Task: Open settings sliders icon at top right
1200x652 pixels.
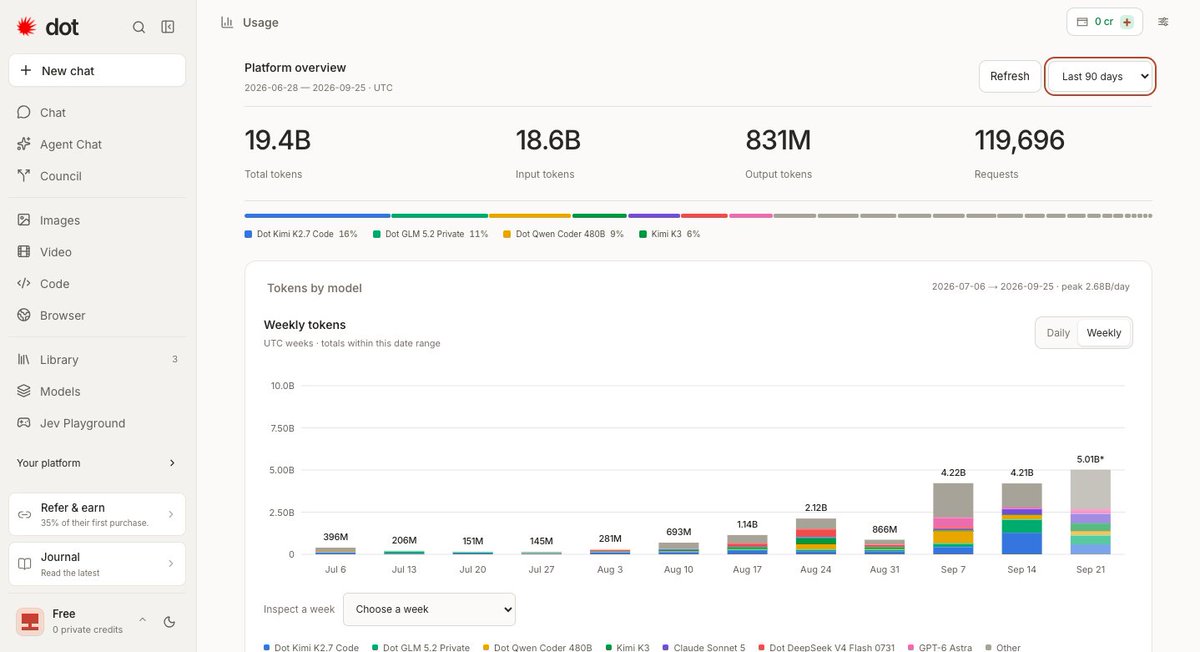Action: tap(1163, 21)
